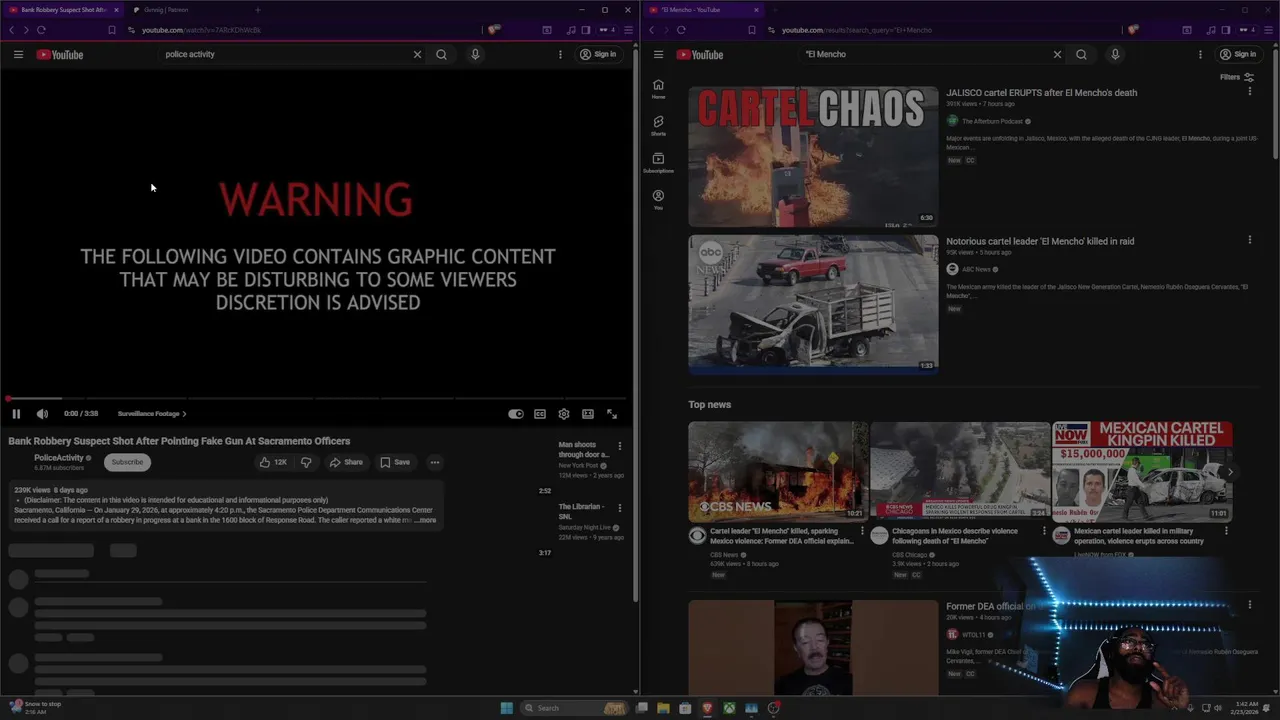Open the Windows Start button on the taskbar
Image resolution: width=1280 pixels, height=720 pixels.
[x=507, y=708]
